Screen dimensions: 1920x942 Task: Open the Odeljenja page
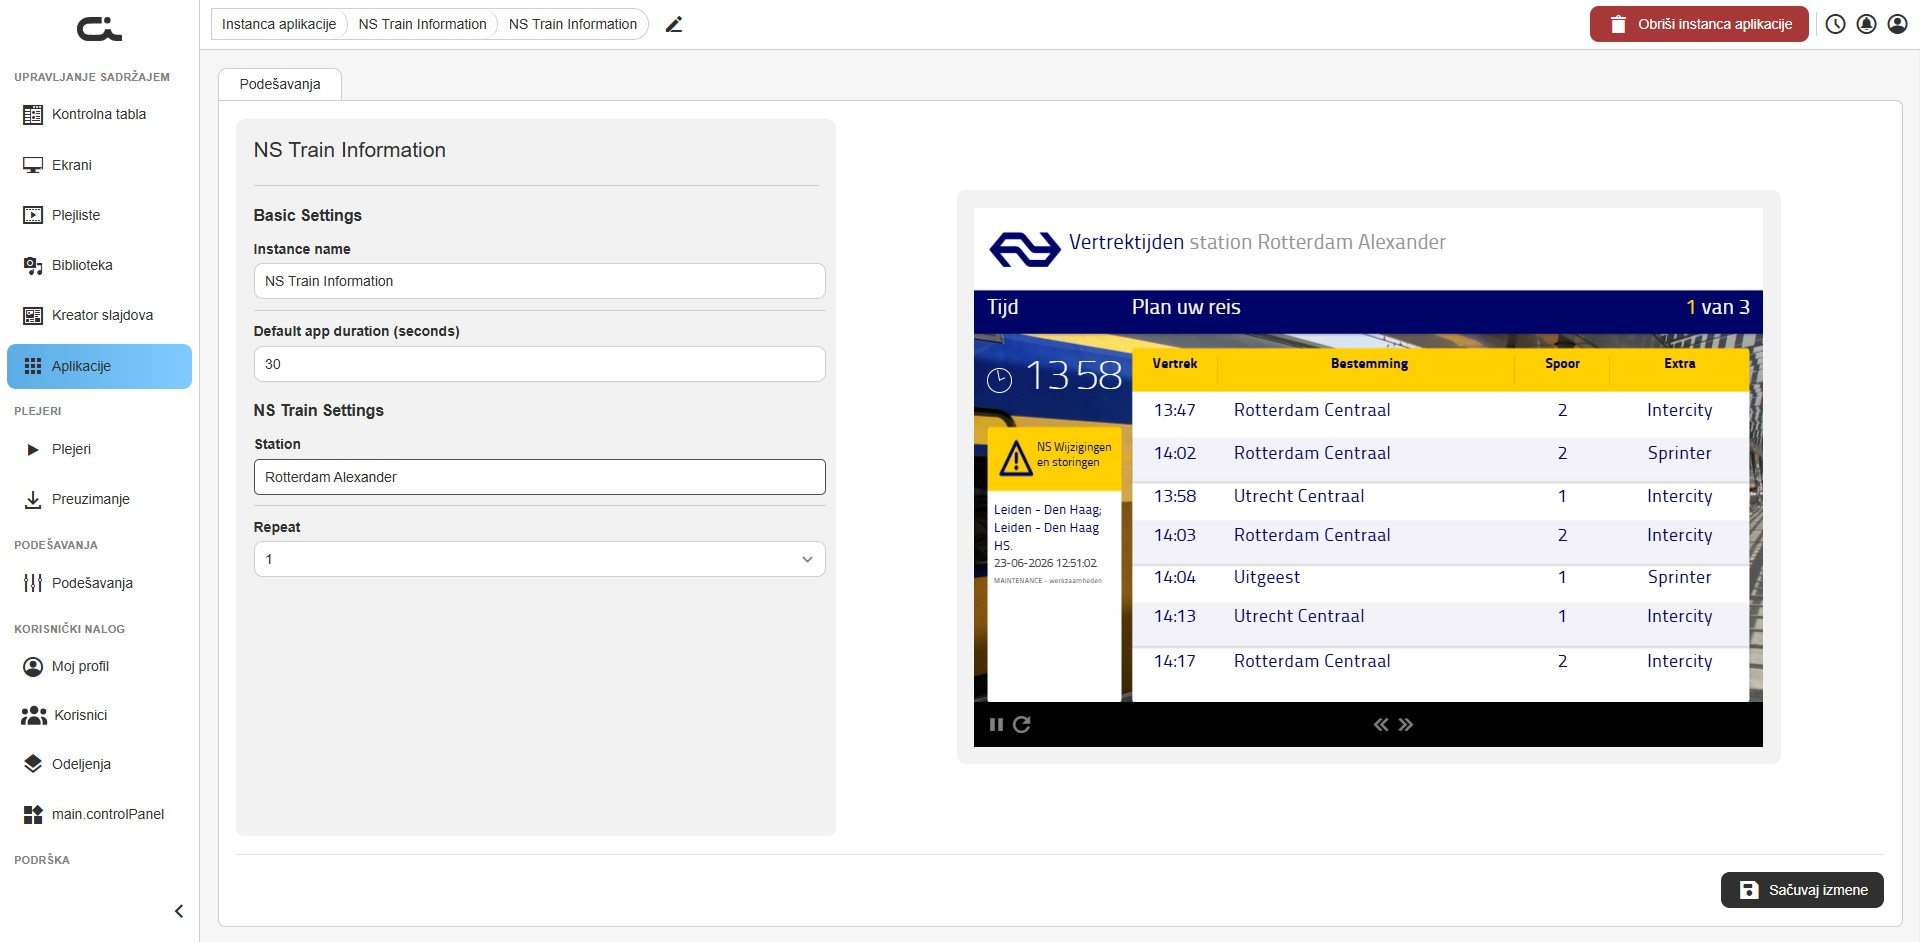[x=99, y=764]
